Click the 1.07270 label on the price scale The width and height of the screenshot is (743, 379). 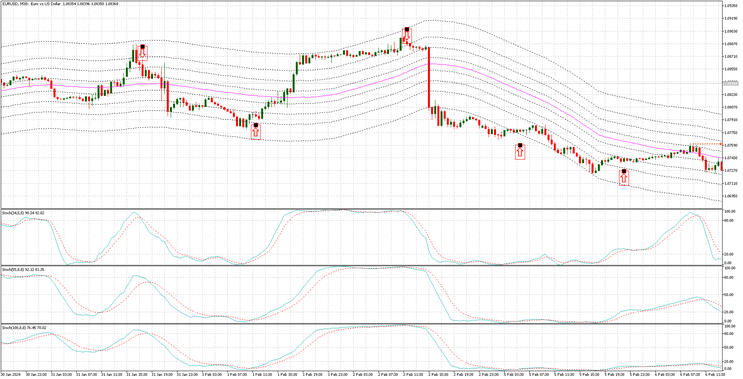click(x=730, y=170)
